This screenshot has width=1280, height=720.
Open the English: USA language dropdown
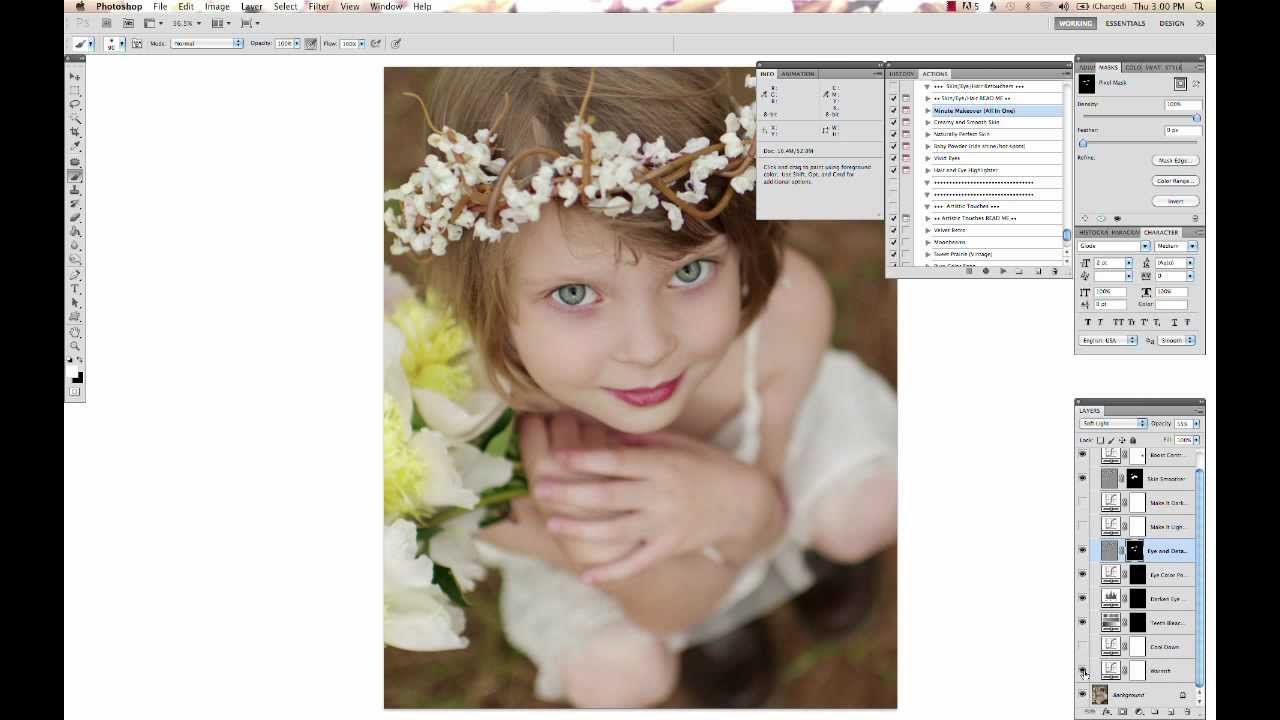click(1108, 341)
